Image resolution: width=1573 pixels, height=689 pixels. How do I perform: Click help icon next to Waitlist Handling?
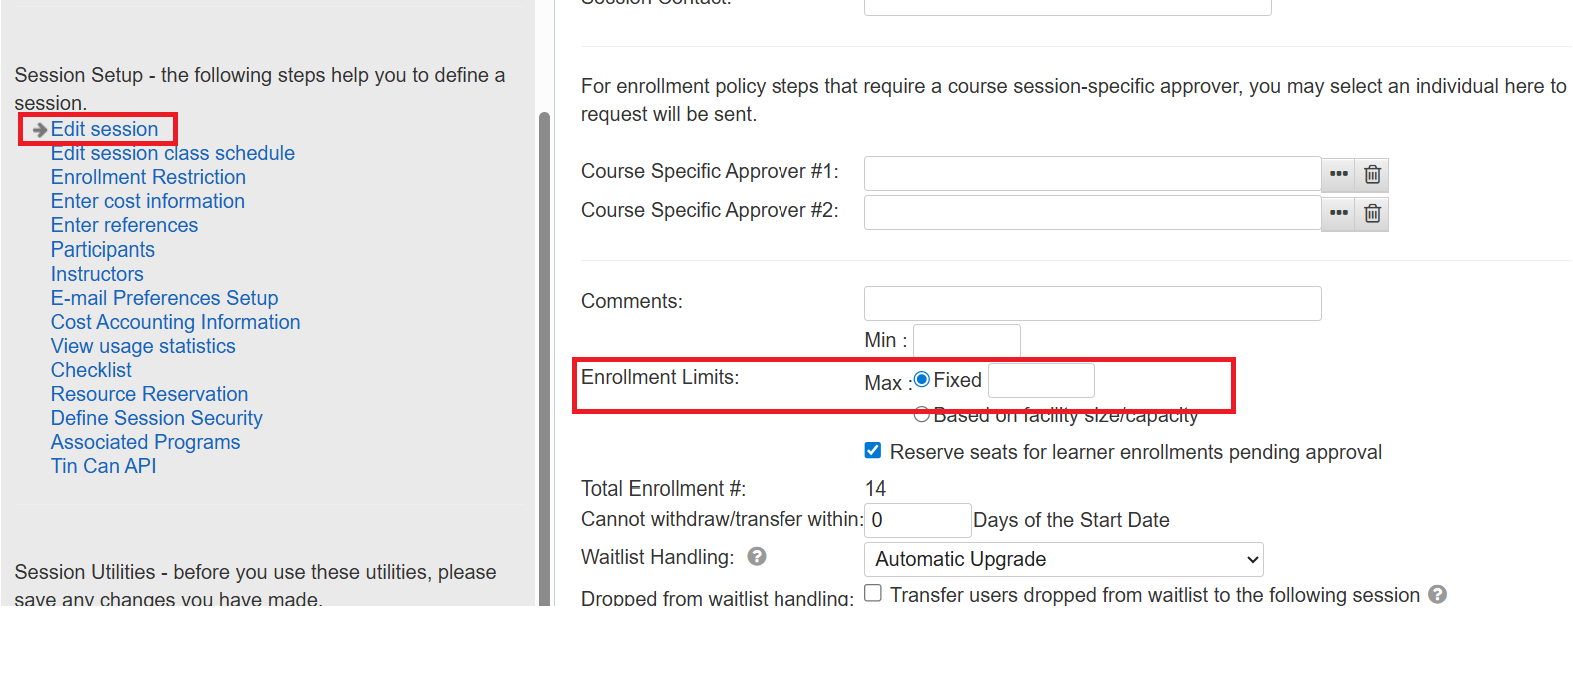tap(757, 556)
